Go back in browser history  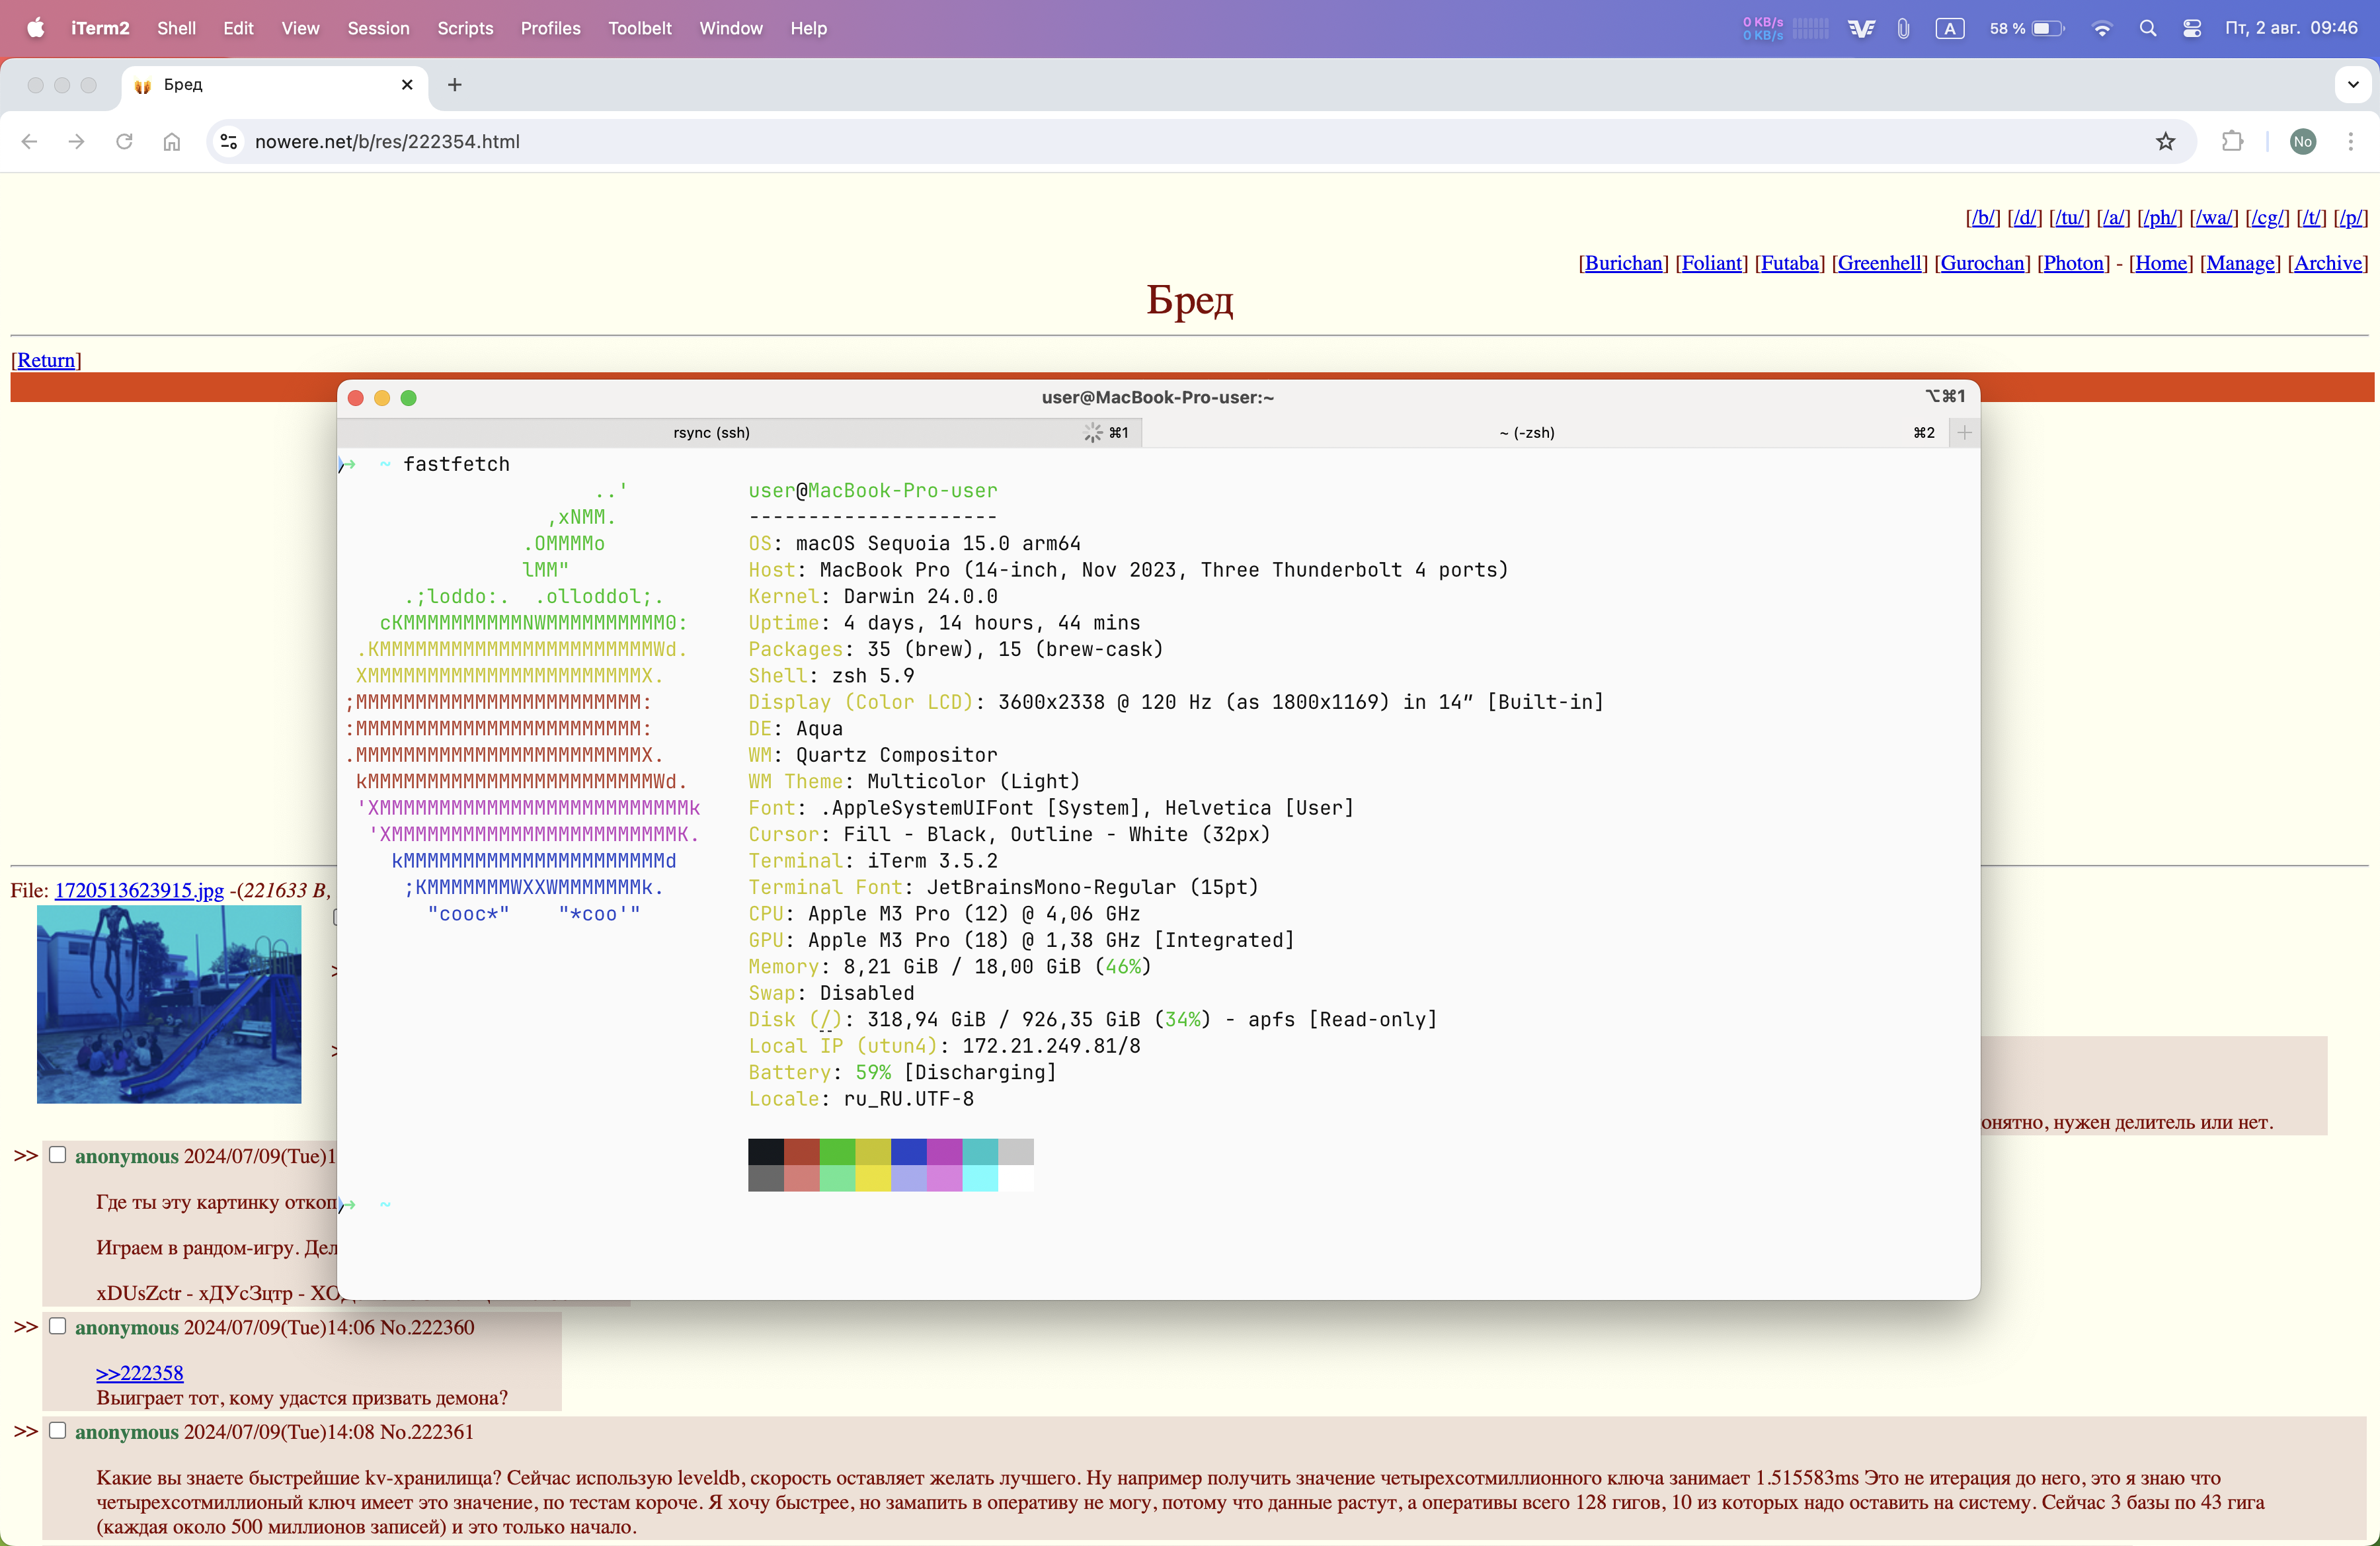click(29, 141)
